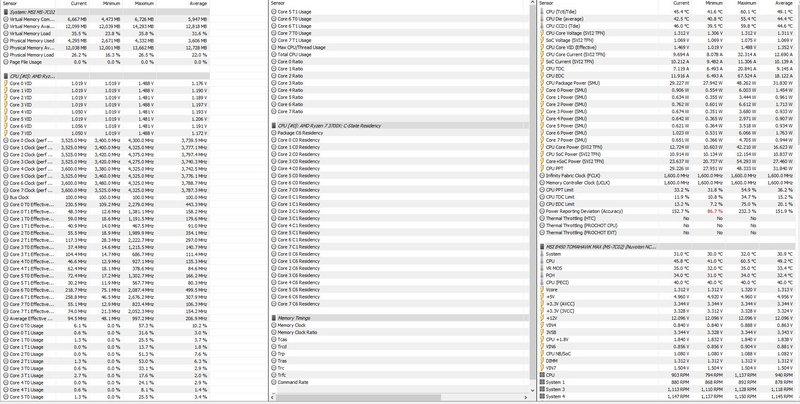Screen dimensions: 800x404
Task: Click the C-State Residency section chip icon
Action: pos(274,125)
